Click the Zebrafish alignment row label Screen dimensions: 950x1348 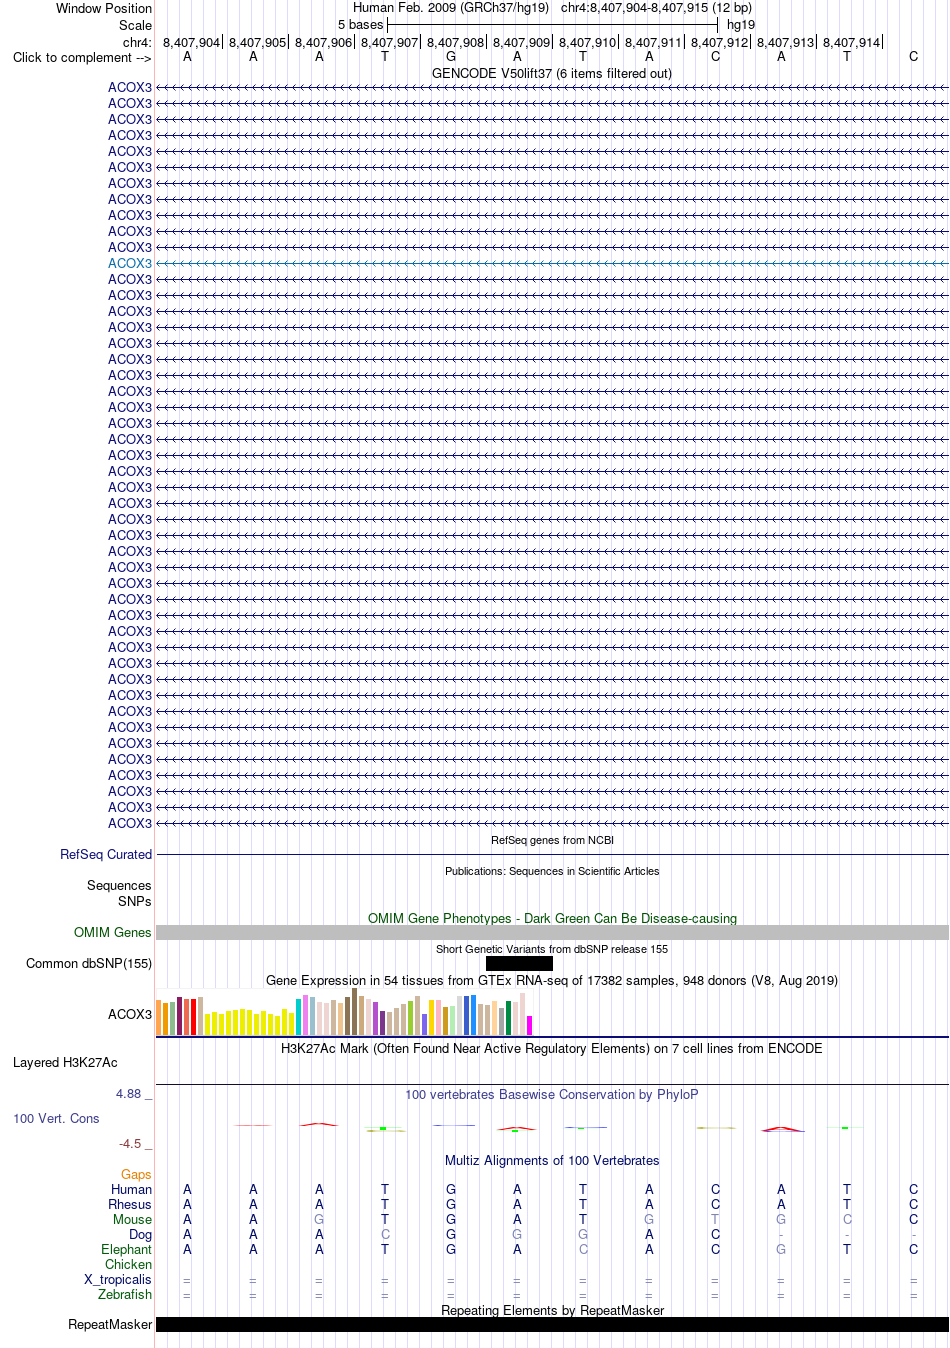click(125, 1294)
